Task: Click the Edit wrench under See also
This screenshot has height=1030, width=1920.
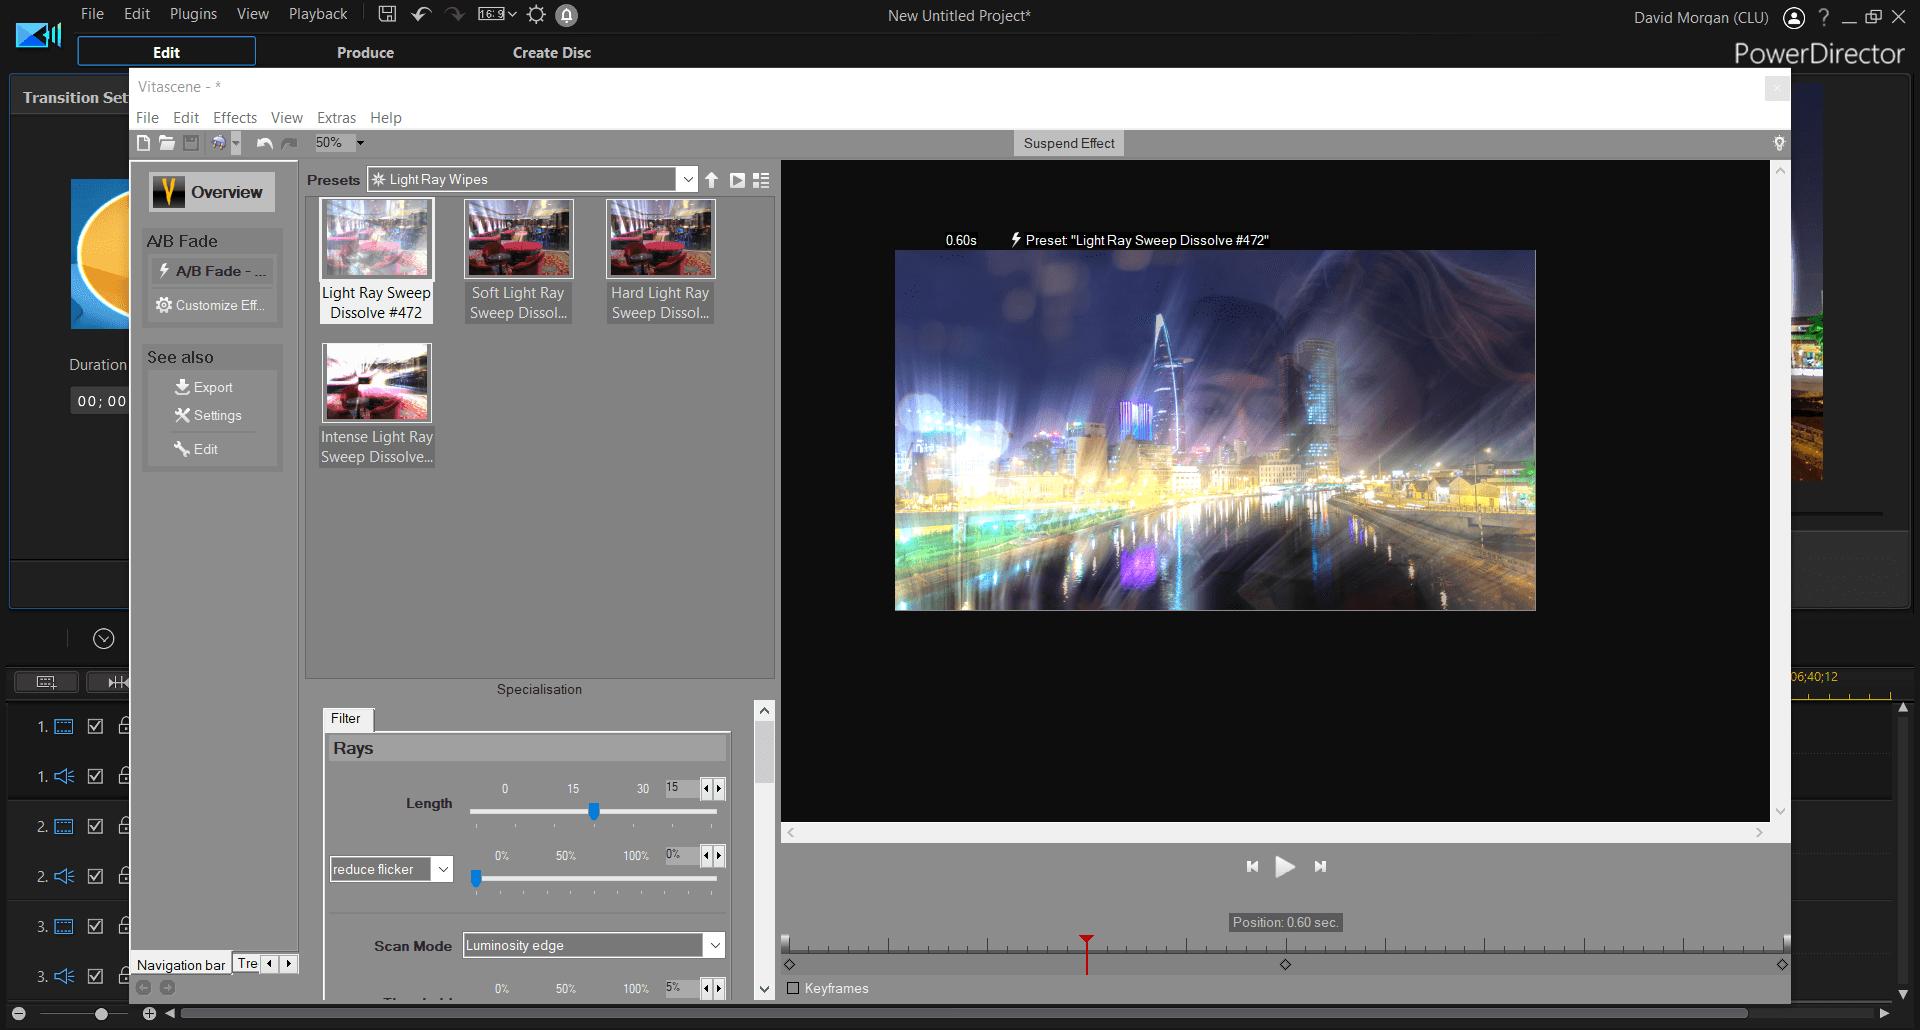Action: pyautogui.click(x=196, y=449)
